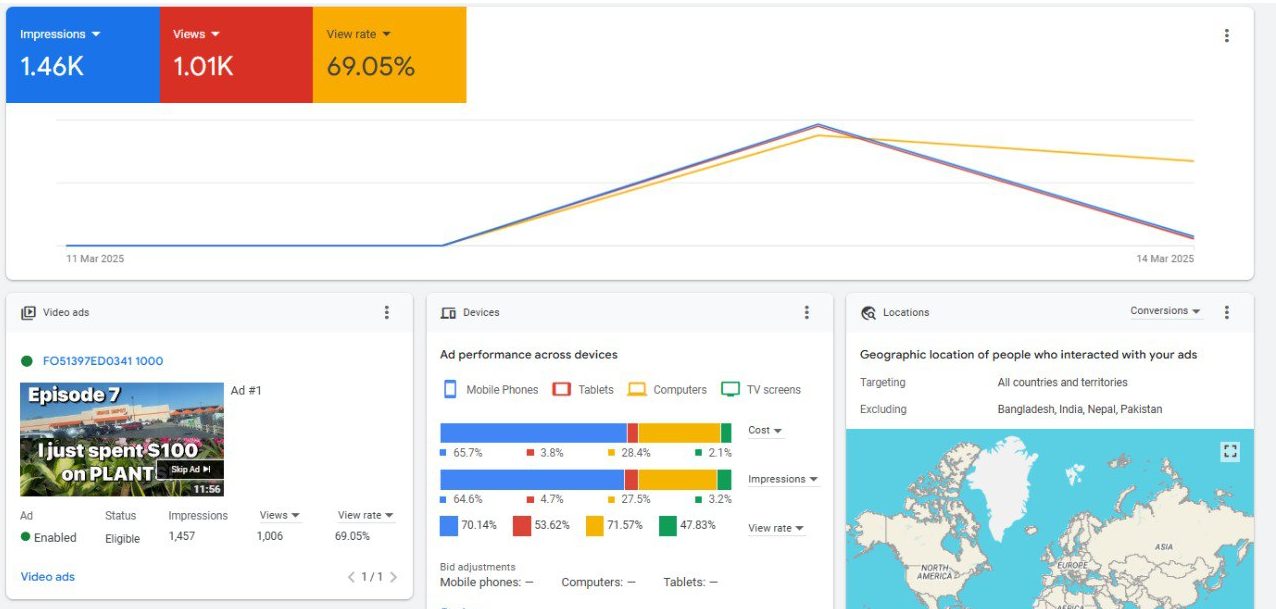Open the Devices card more options menu
Image resolution: width=1276 pixels, height=609 pixels.
807,313
